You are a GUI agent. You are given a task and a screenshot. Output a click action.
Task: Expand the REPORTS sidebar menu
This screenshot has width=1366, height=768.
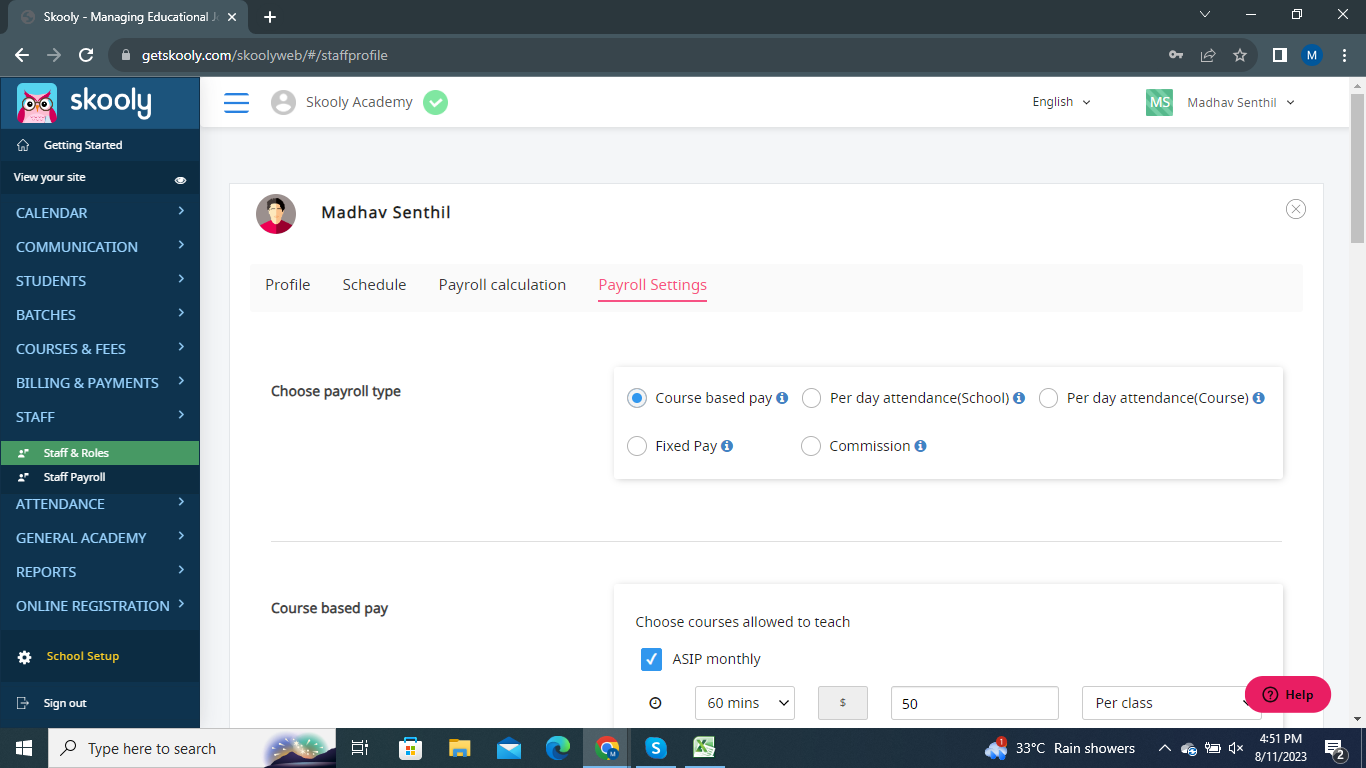[100, 572]
